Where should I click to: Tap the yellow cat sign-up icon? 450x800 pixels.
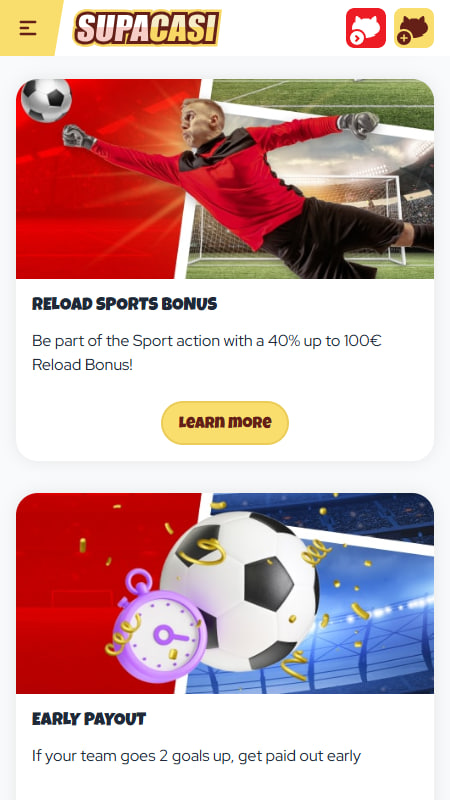(414, 28)
